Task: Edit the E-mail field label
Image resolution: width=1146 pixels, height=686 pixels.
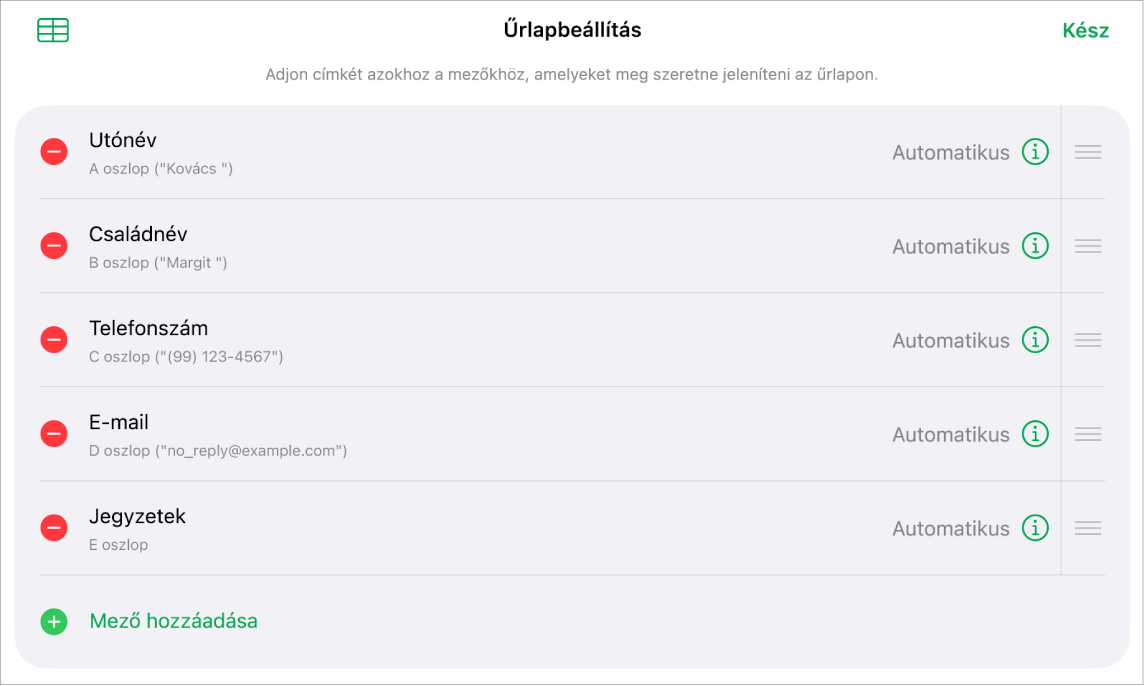Action: [118, 422]
